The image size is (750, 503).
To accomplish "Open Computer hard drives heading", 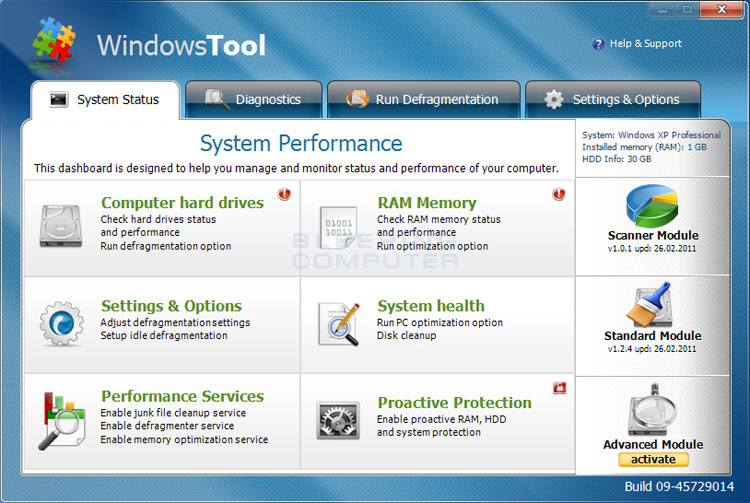I will click(x=182, y=203).
